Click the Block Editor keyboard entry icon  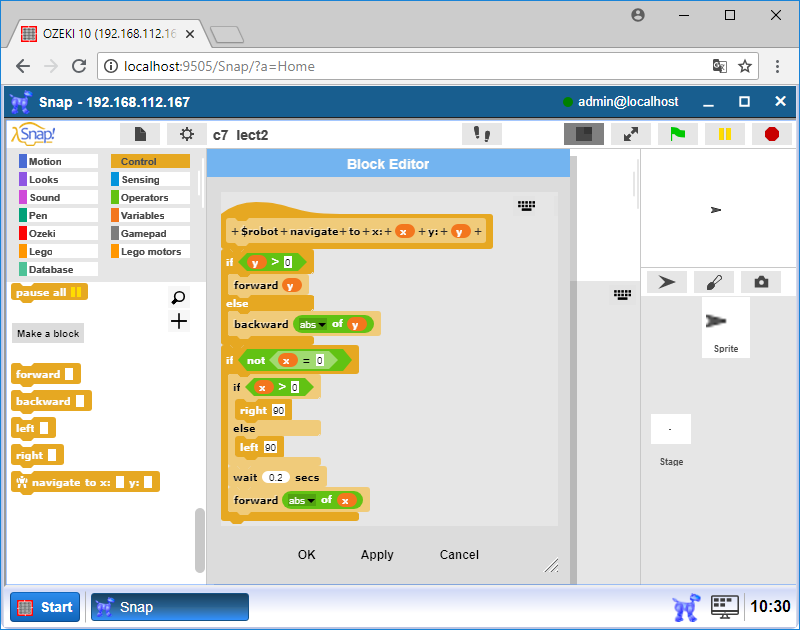pos(527,206)
